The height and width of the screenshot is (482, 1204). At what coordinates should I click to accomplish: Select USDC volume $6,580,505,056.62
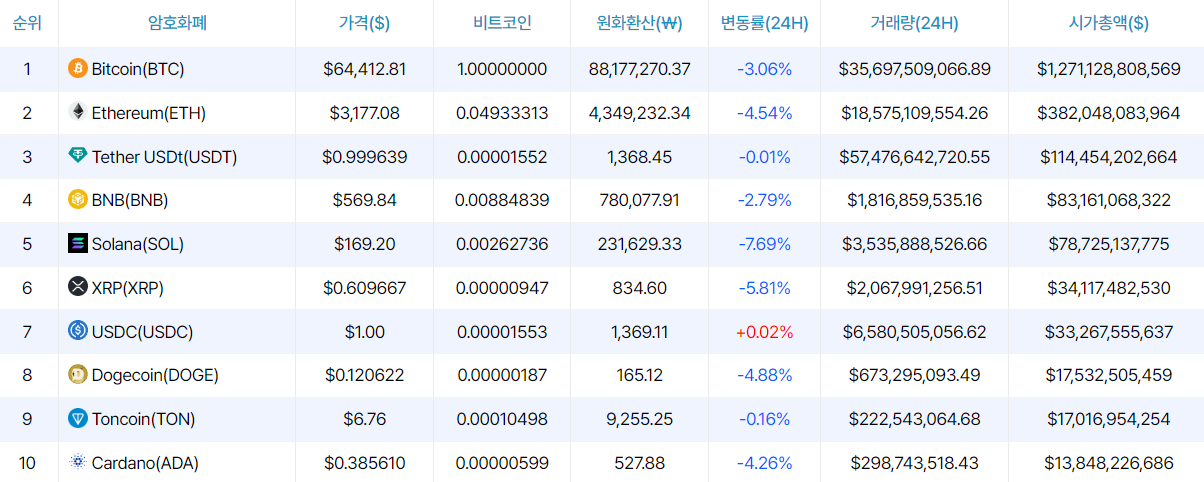(914, 332)
